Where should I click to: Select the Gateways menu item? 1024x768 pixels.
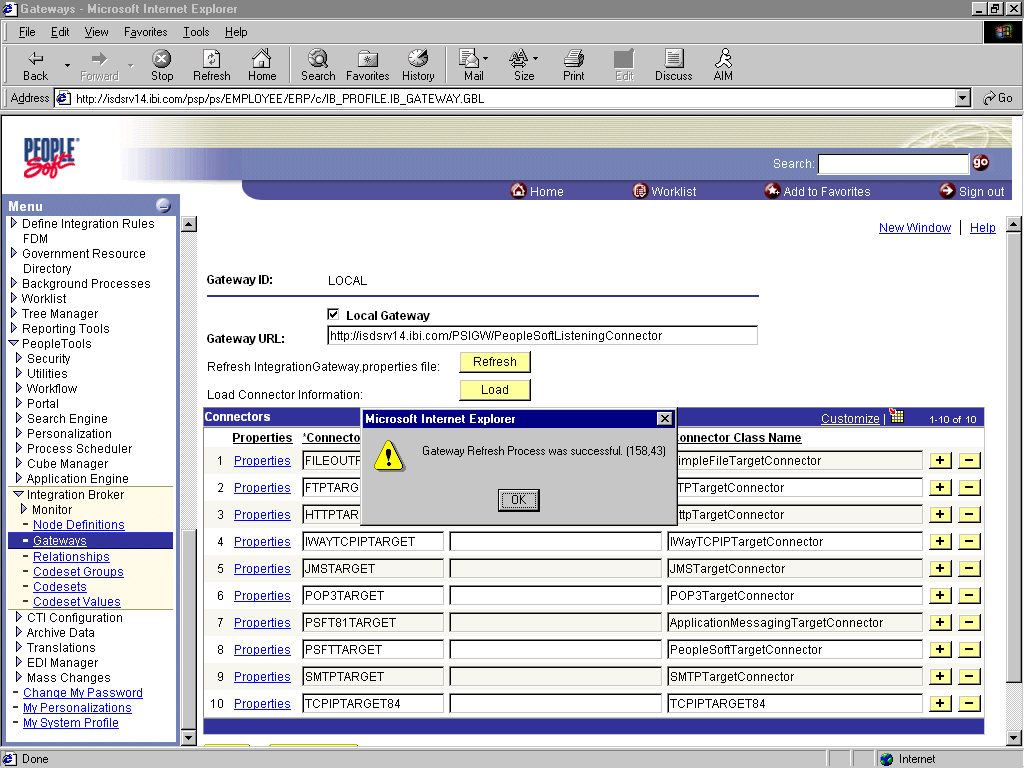59,541
